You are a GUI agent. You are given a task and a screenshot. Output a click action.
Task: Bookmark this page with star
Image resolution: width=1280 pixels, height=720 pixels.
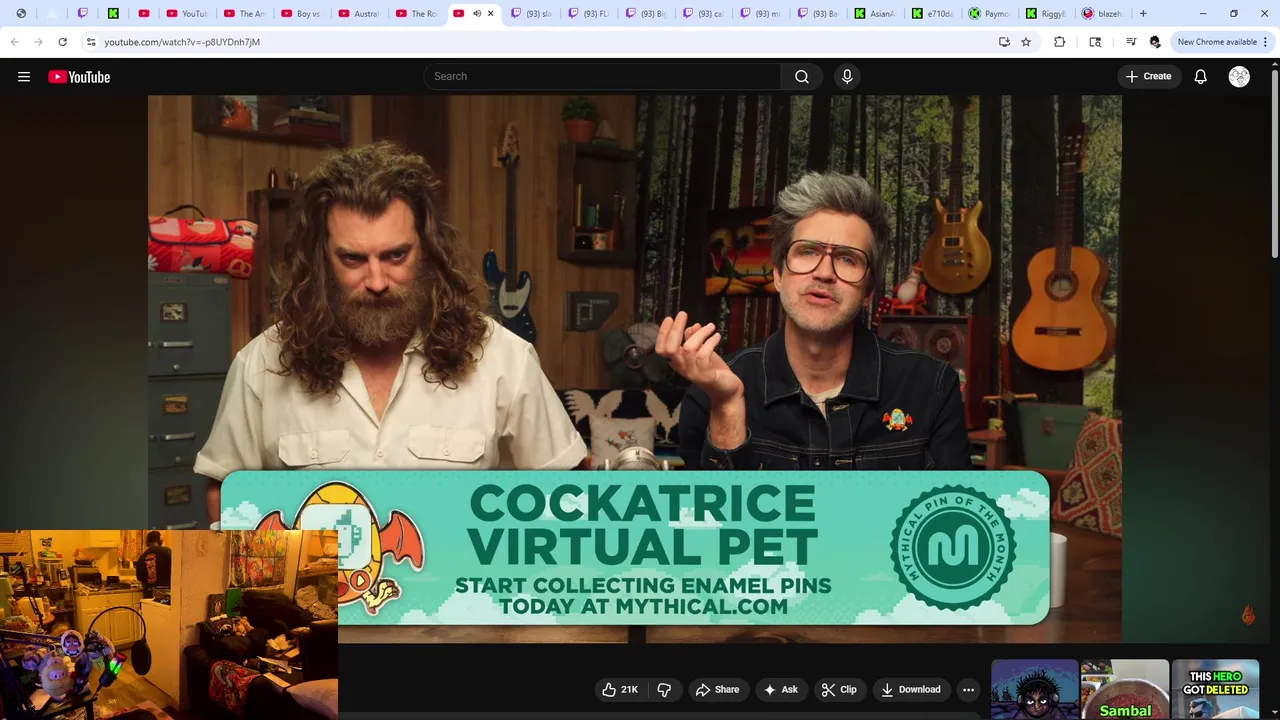1026,42
